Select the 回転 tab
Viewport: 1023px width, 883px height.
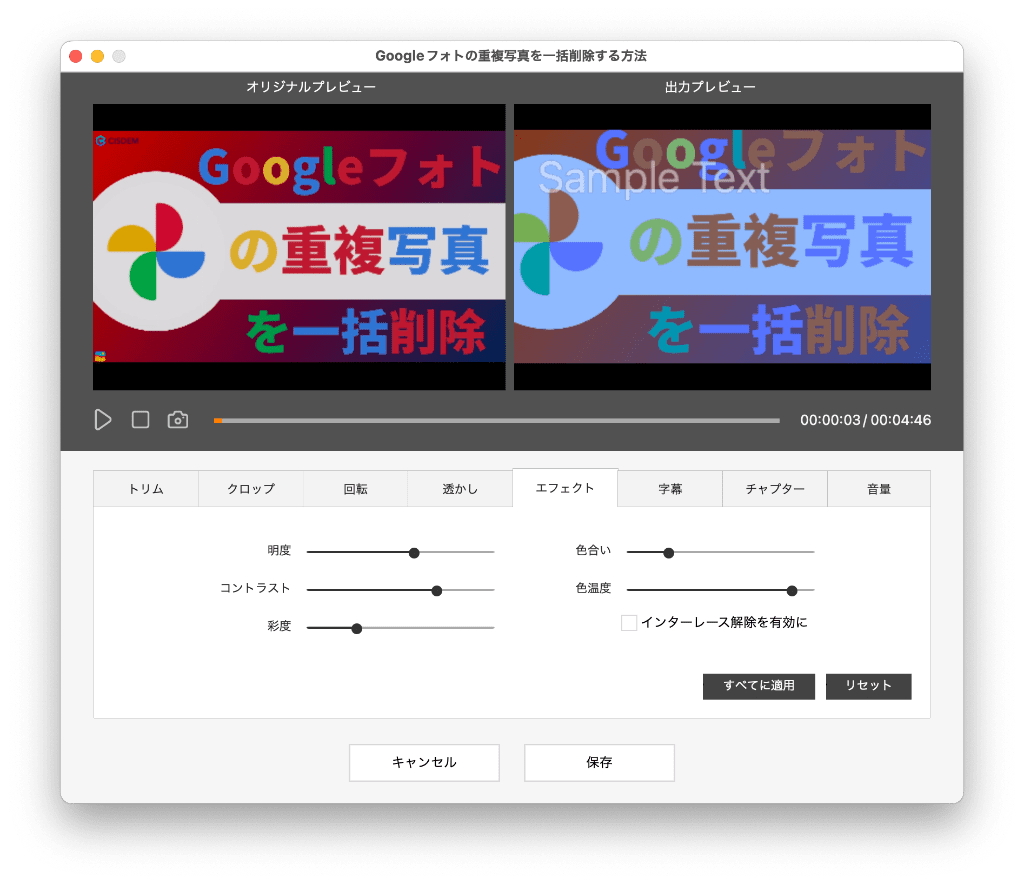(356, 489)
